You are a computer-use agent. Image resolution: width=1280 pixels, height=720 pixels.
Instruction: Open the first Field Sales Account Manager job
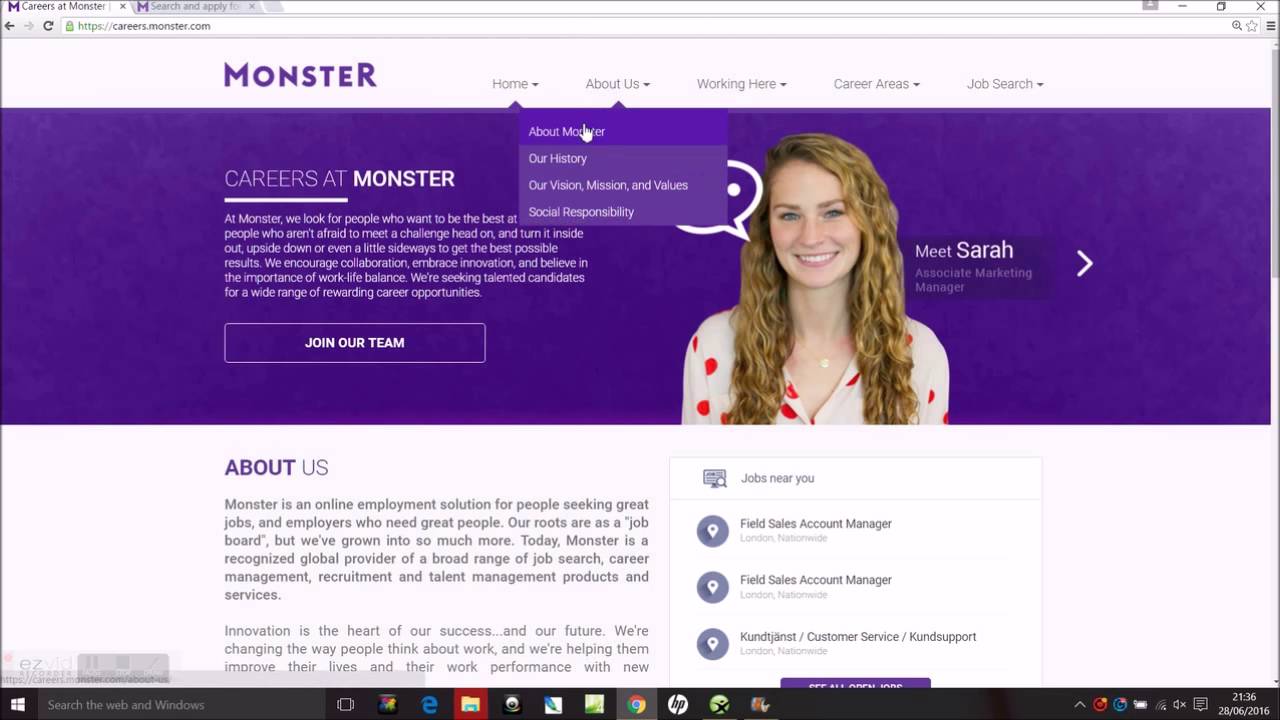click(x=816, y=524)
